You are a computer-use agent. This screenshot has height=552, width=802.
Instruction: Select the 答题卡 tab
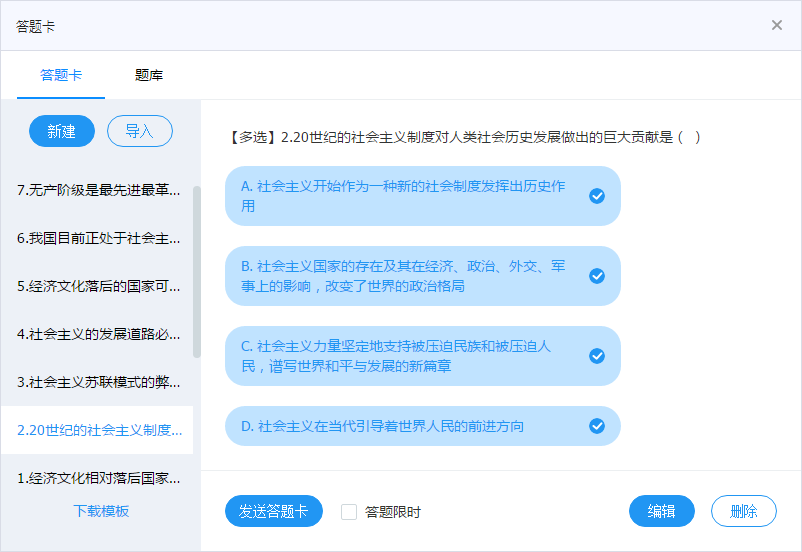(x=61, y=75)
